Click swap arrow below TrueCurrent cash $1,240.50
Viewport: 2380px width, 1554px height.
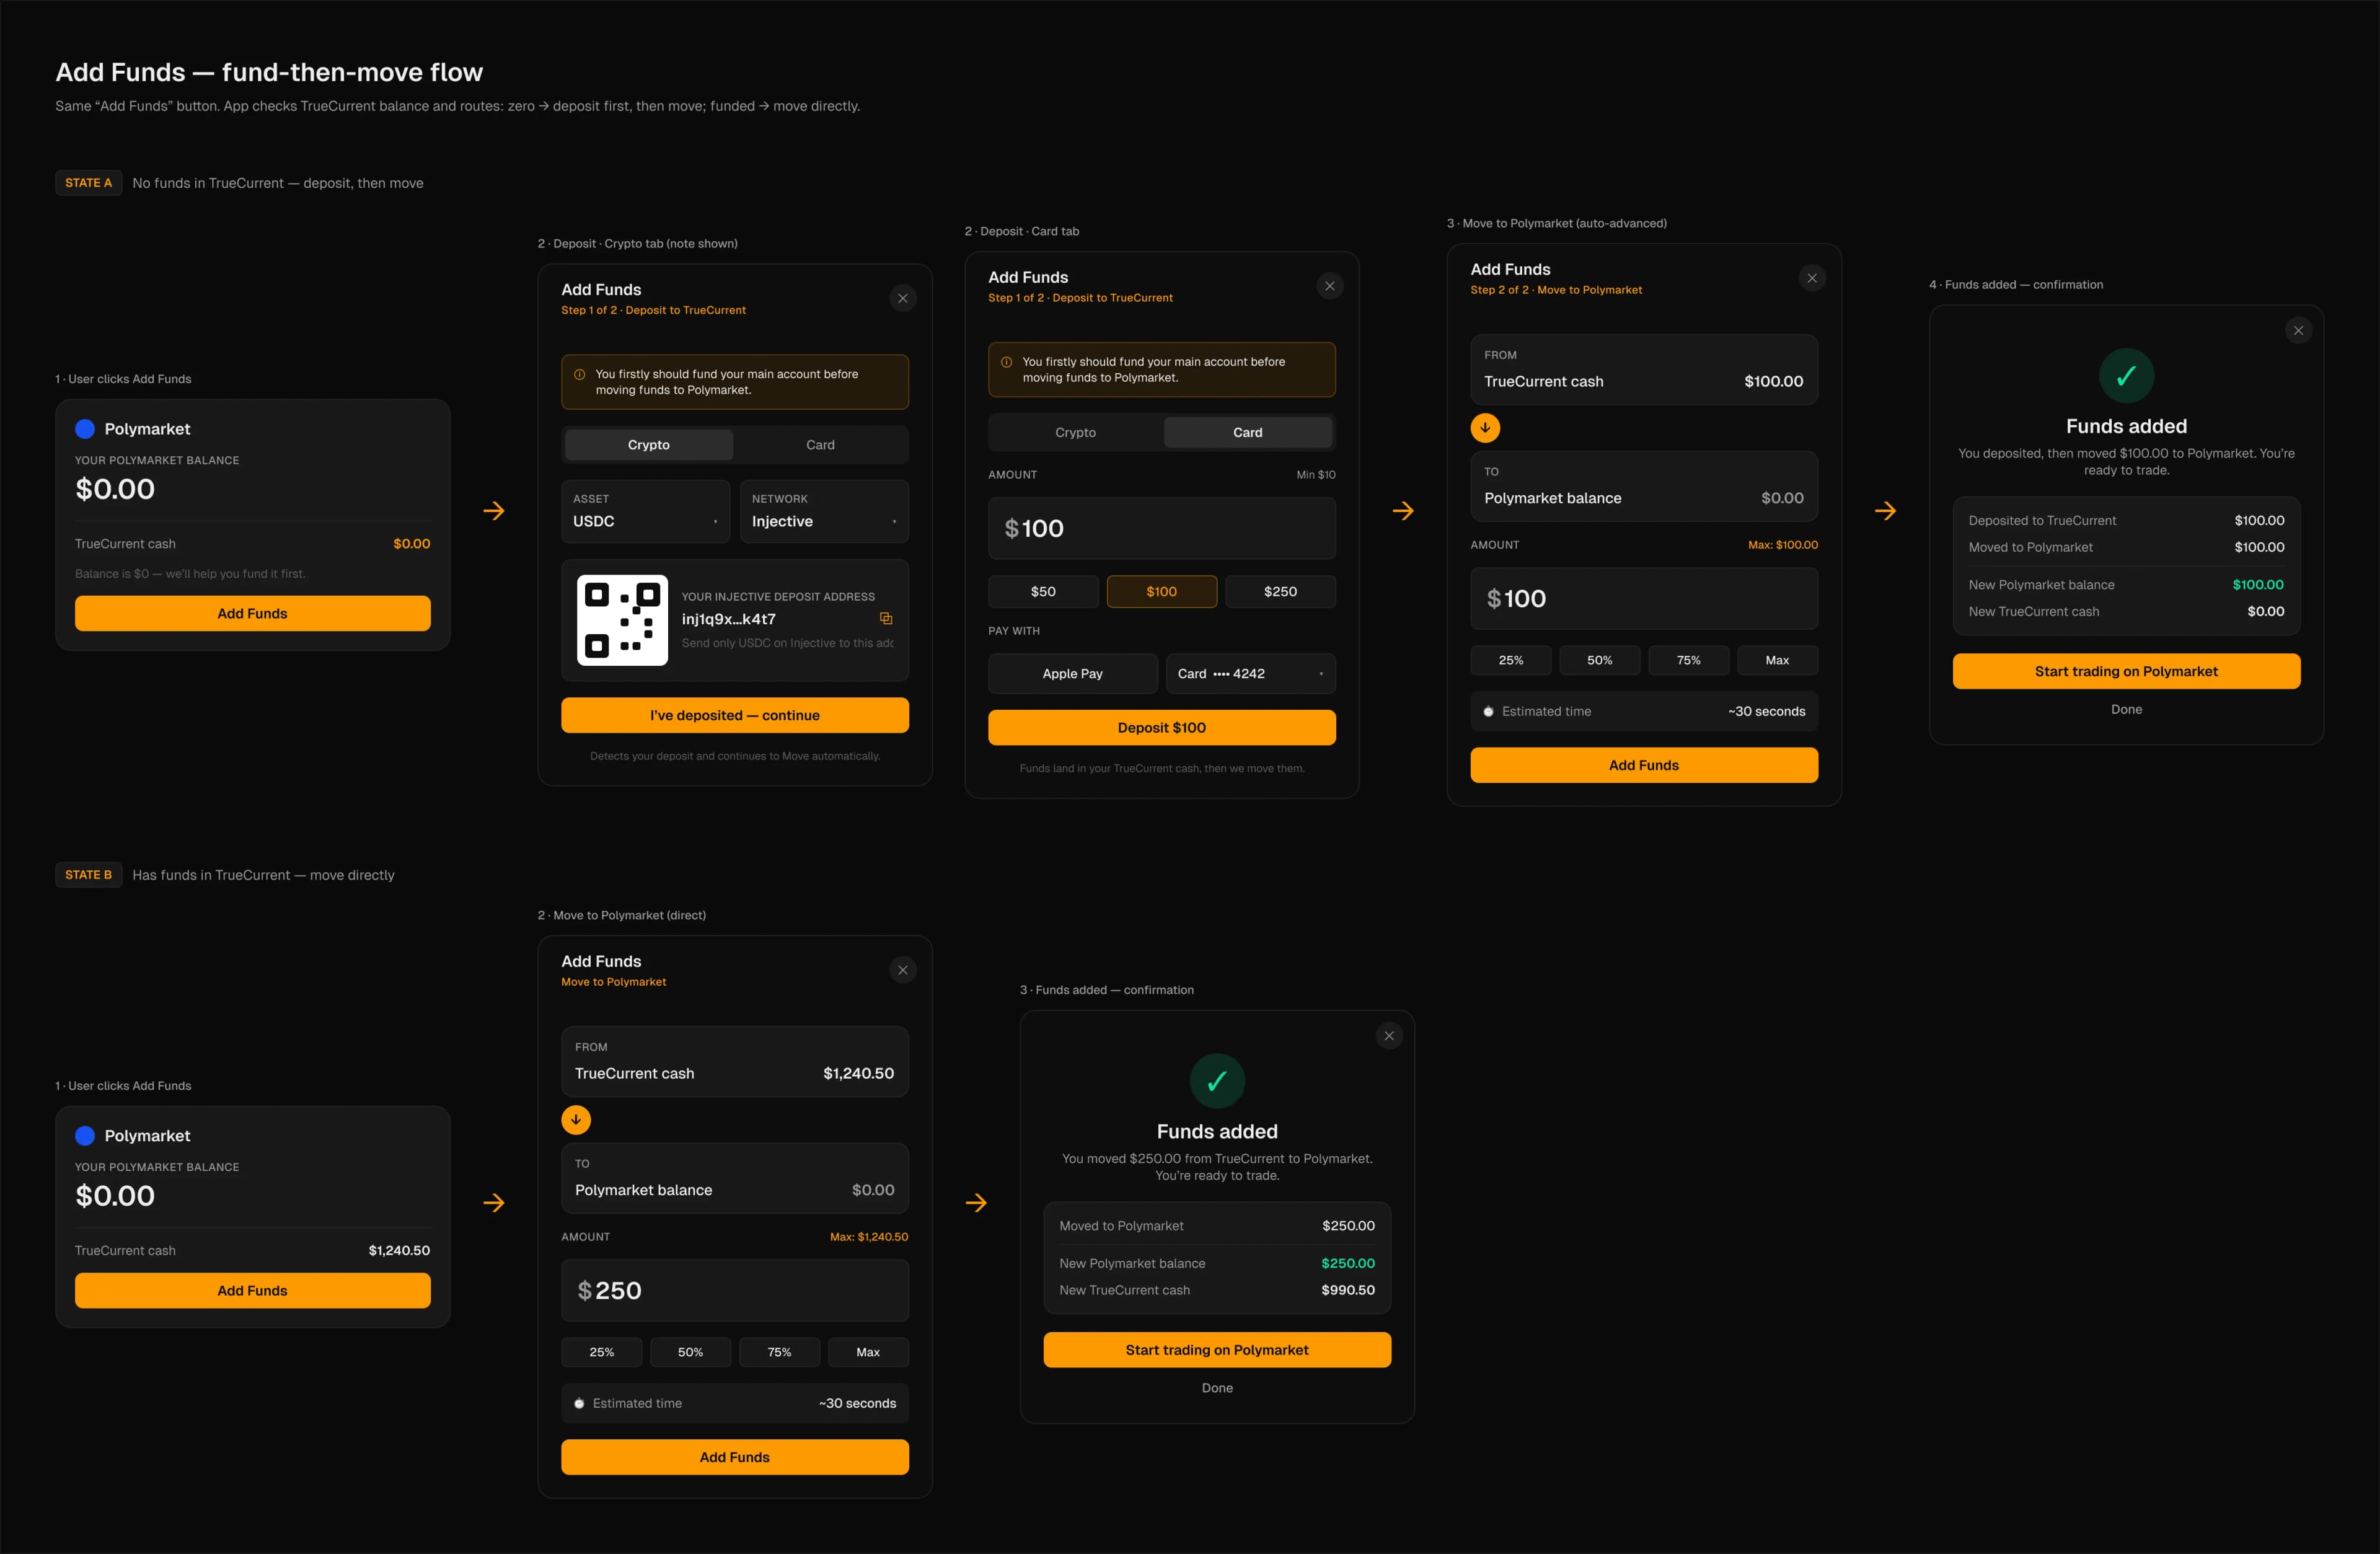pyautogui.click(x=576, y=1120)
